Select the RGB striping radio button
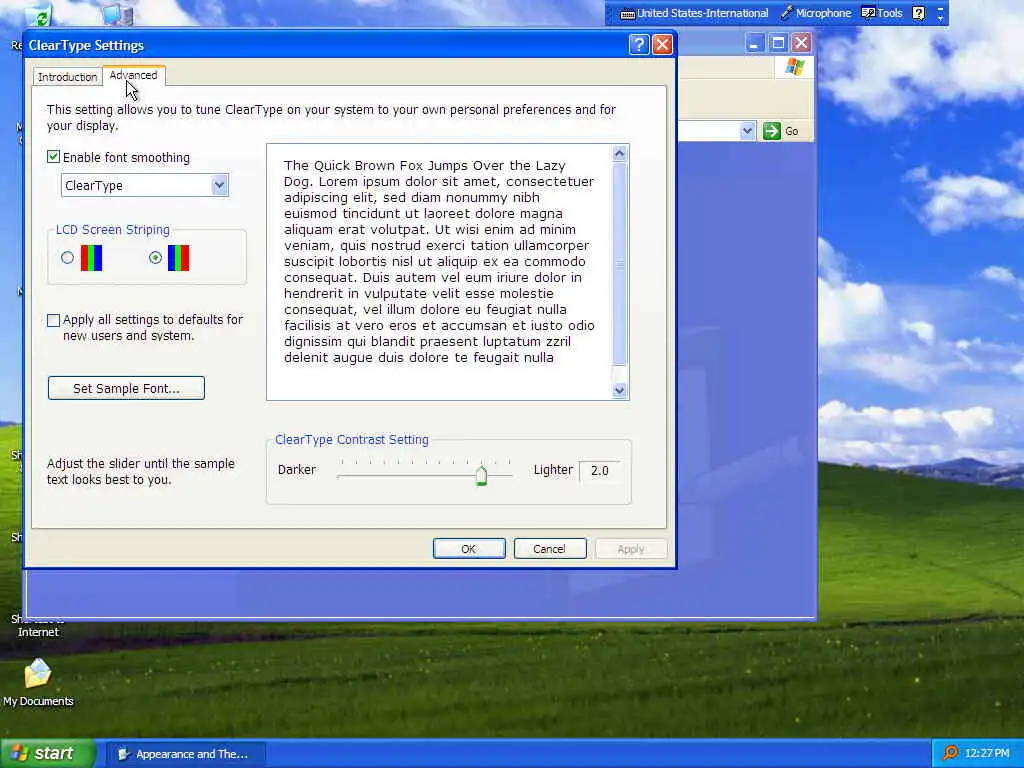The image size is (1024, 768). pos(67,258)
